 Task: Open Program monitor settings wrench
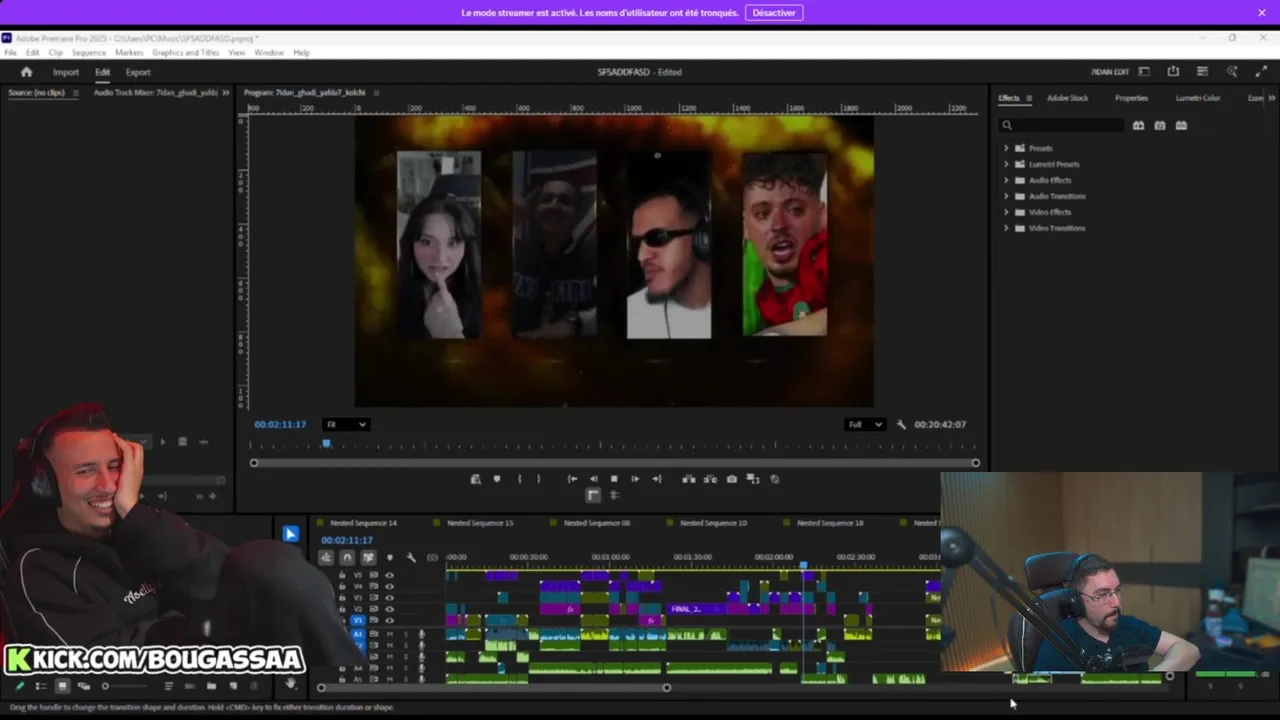pos(901,424)
